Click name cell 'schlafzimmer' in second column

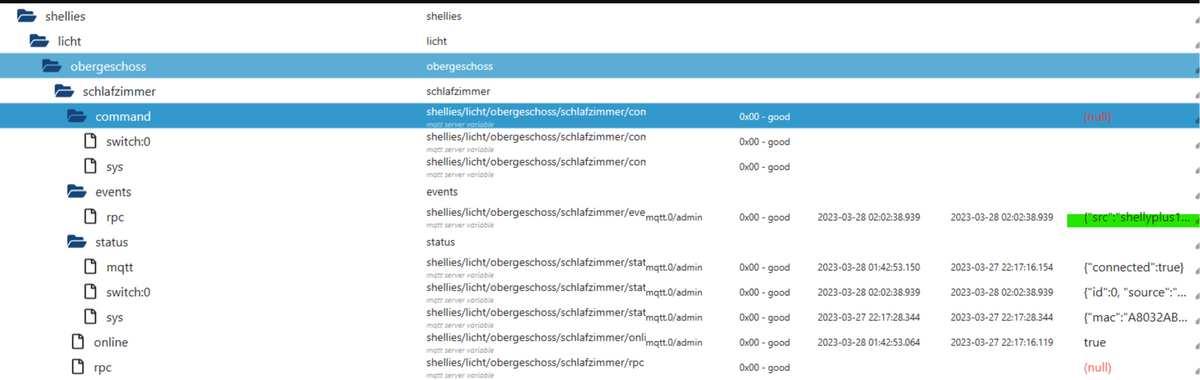(x=458, y=92)
